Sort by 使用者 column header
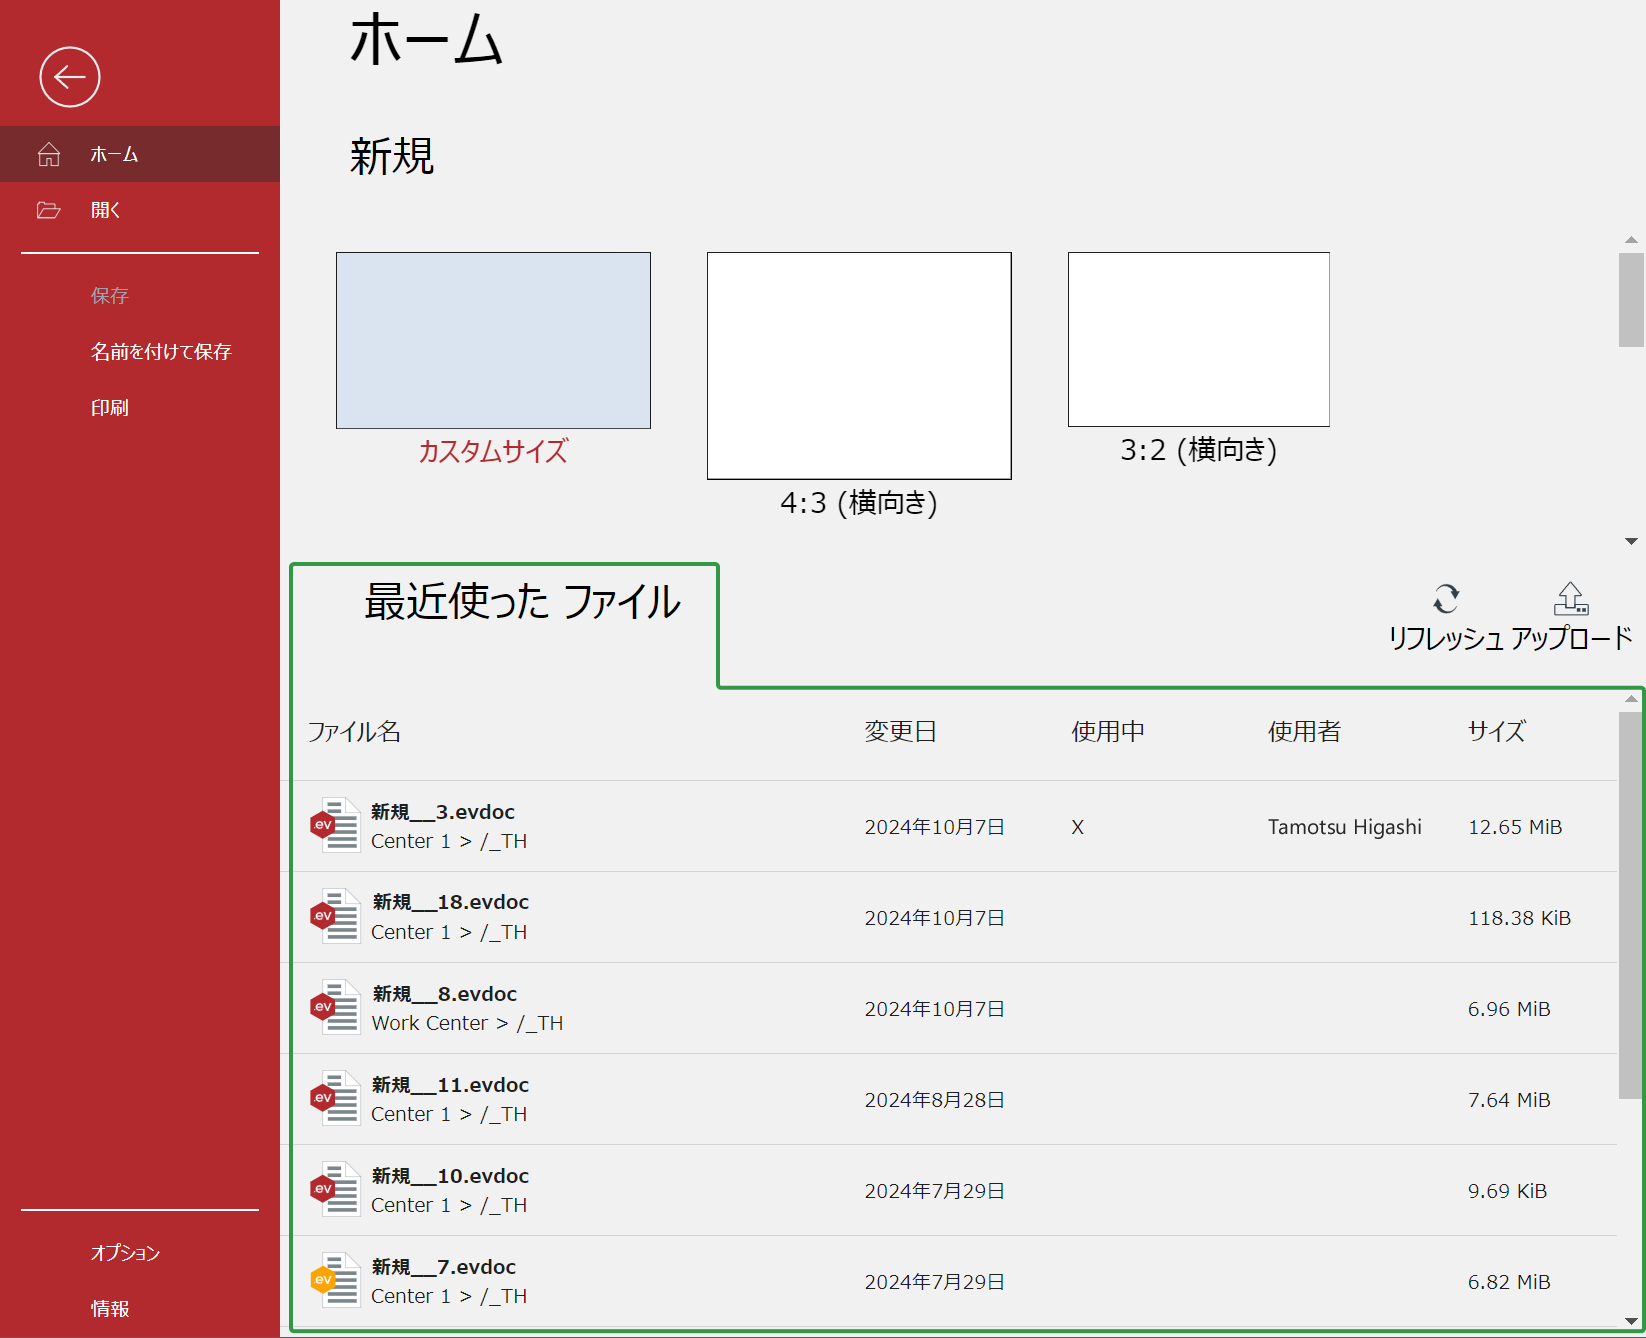Screen dimensions: 1646x1338 coord(1305,732)
